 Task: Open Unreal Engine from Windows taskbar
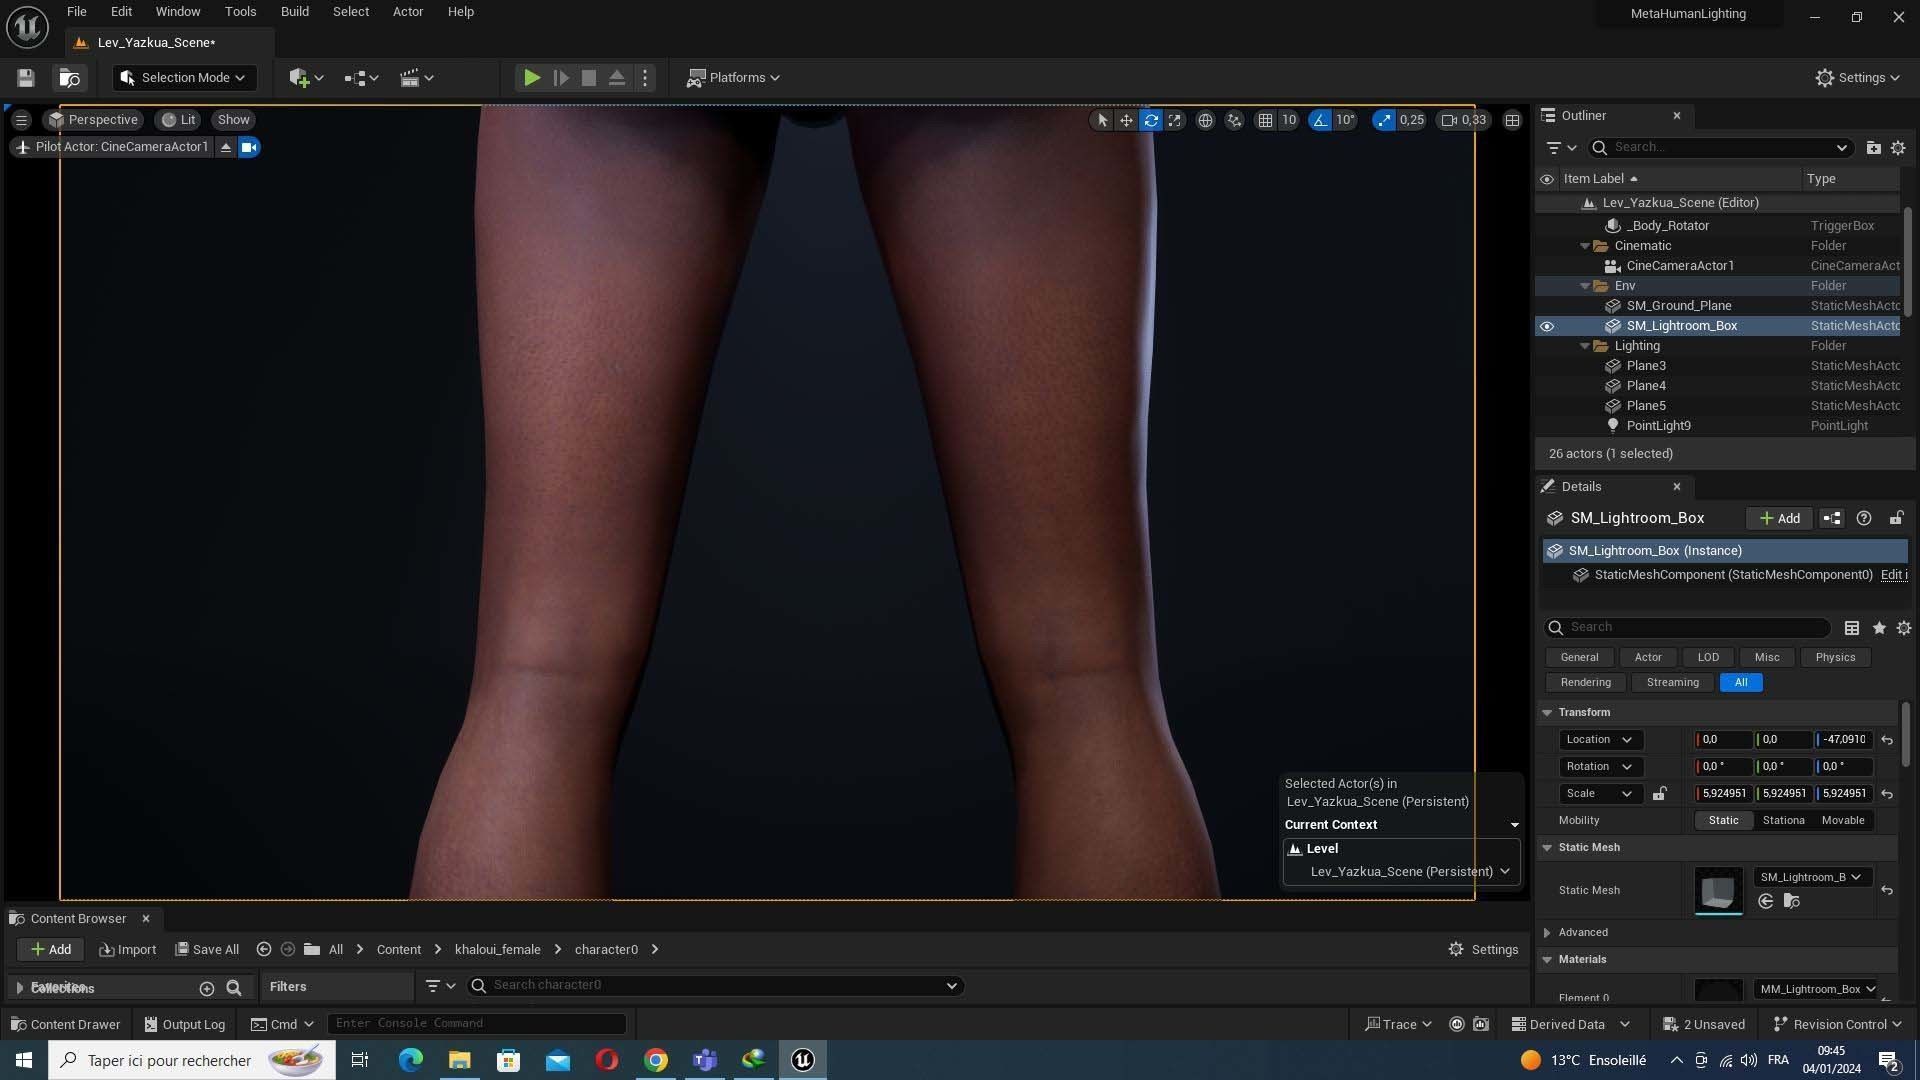click(x=803, y=1060)
